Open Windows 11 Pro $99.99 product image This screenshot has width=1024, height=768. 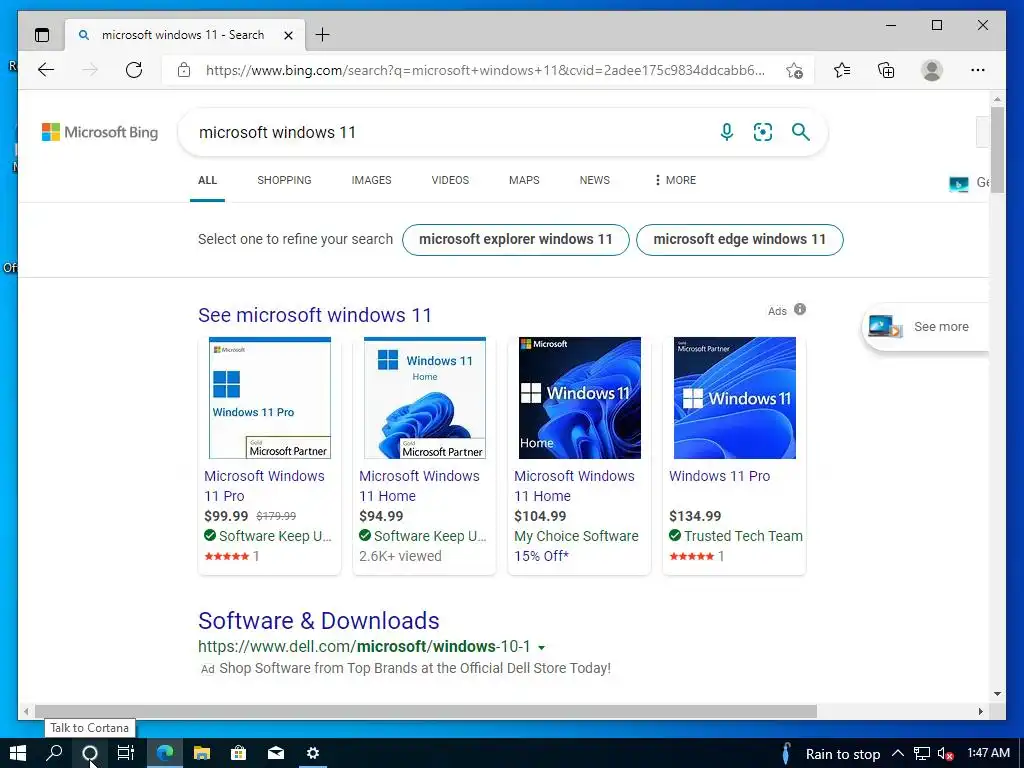coord(270,398)
